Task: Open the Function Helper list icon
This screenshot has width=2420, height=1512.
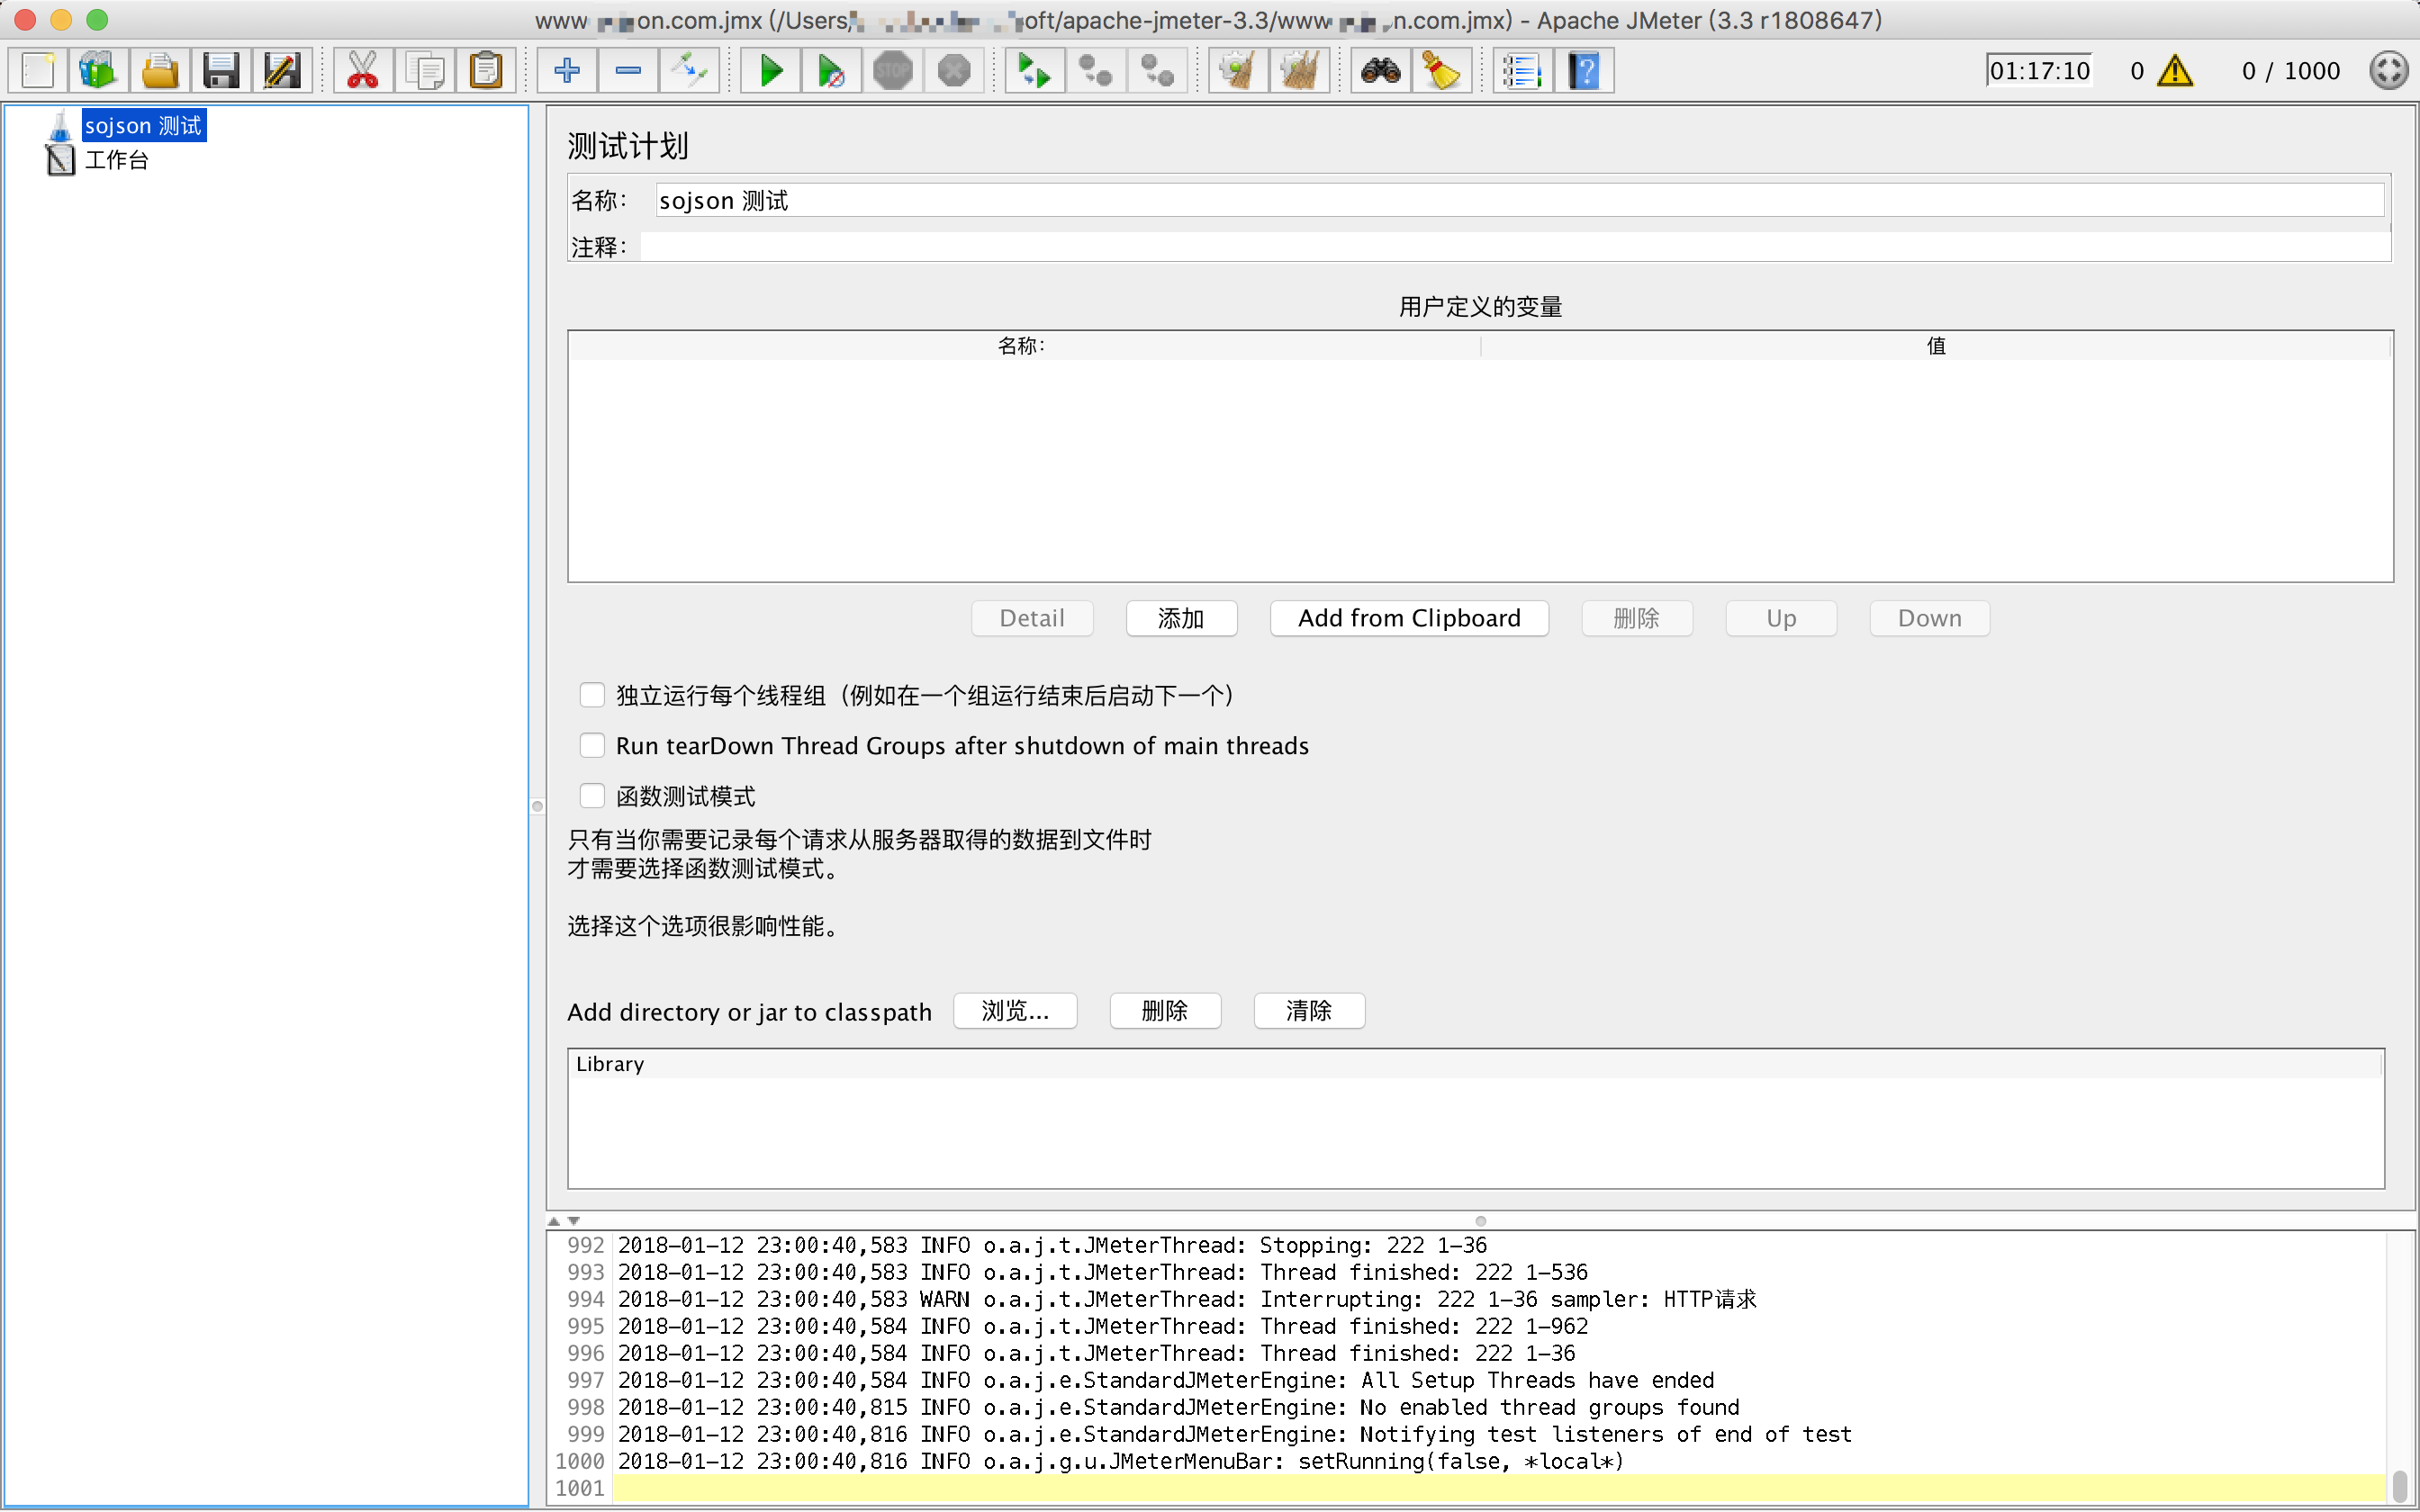Action: click(1522, 71)
